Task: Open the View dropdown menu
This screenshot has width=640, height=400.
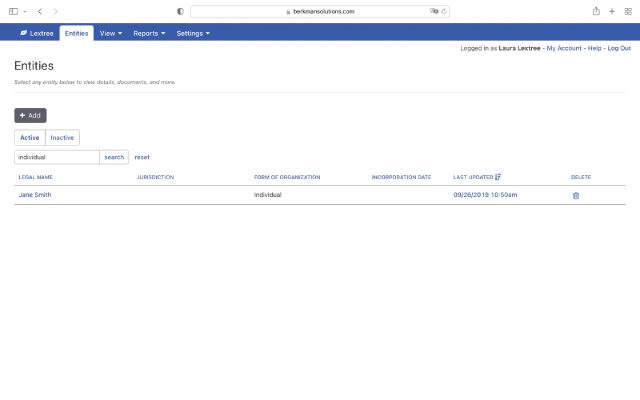Action: [x=111, y=33]
